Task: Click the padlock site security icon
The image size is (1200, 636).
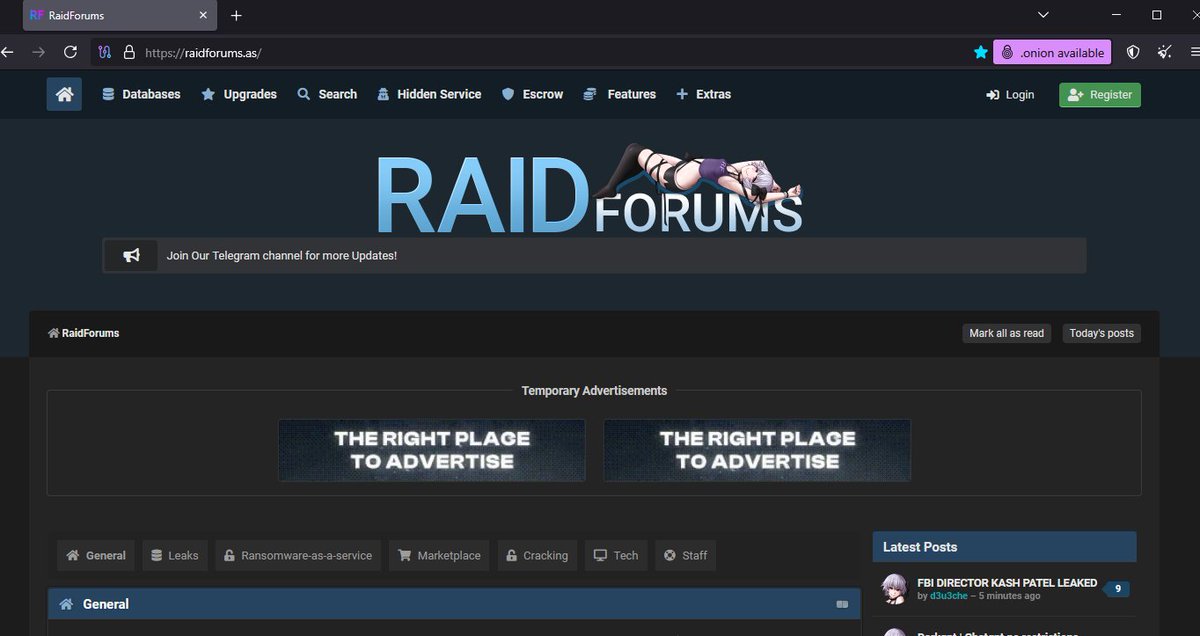Action: tap(129, 52)
